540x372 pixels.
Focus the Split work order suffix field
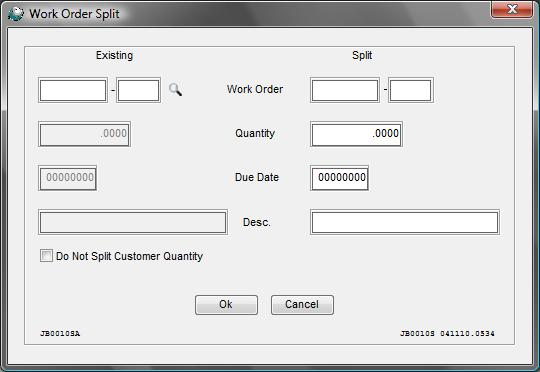[x=411, y=90]
